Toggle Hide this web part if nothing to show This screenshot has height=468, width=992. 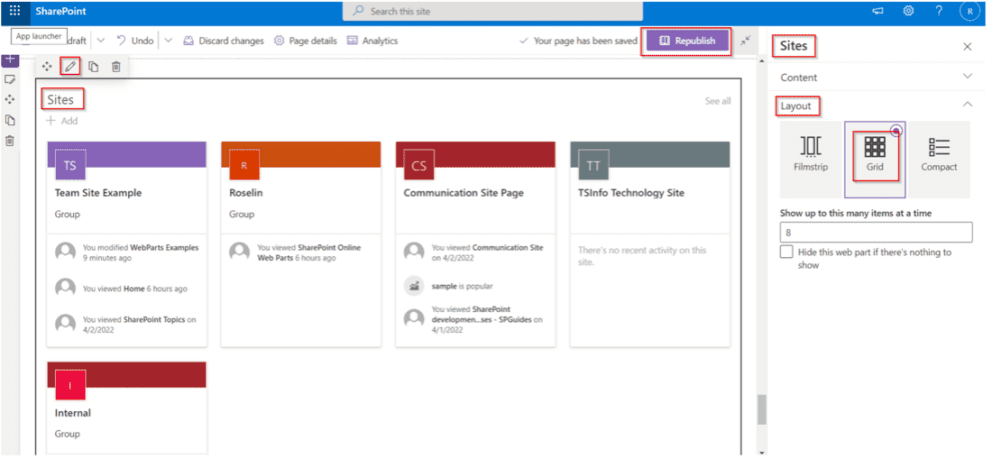(786, 252)
